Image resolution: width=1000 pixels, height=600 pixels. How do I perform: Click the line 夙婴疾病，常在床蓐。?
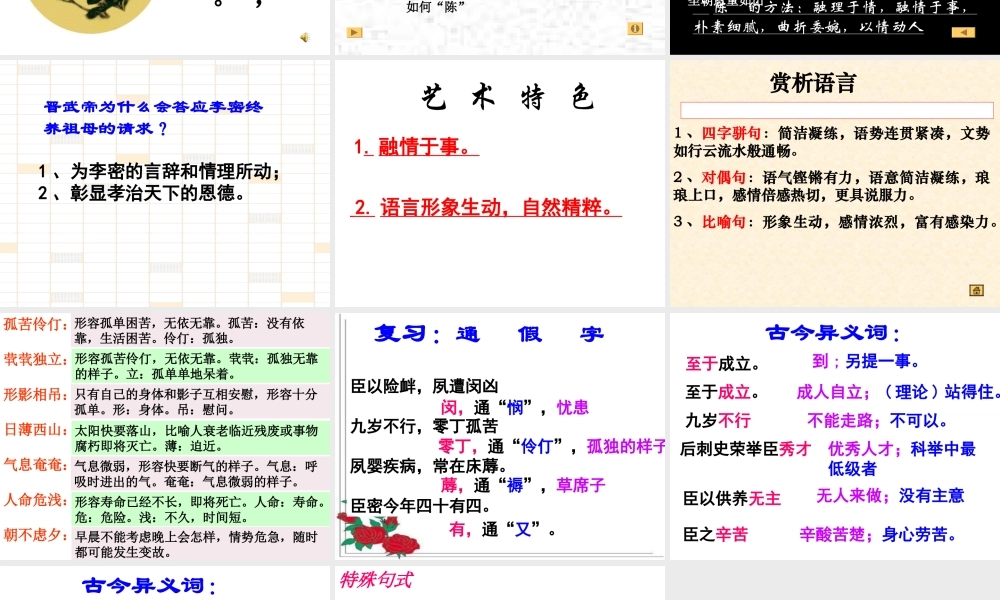coord(429,466)
